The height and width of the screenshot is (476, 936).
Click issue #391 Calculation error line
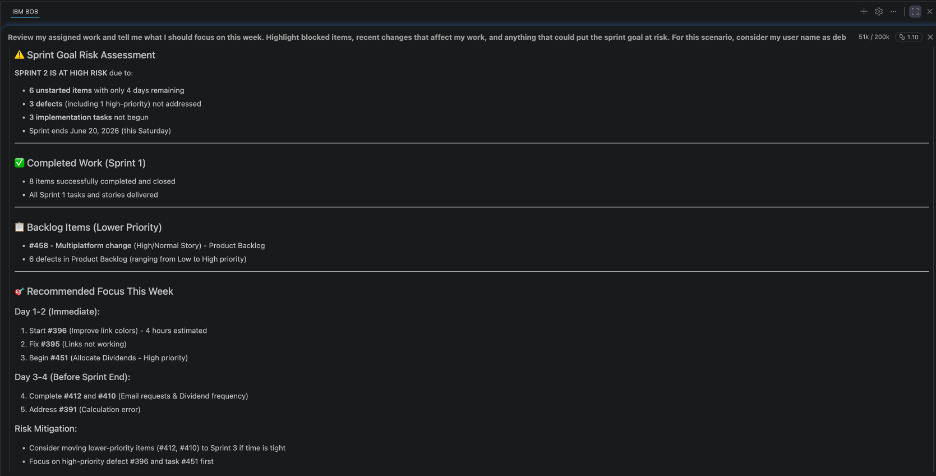pos(85,410)
